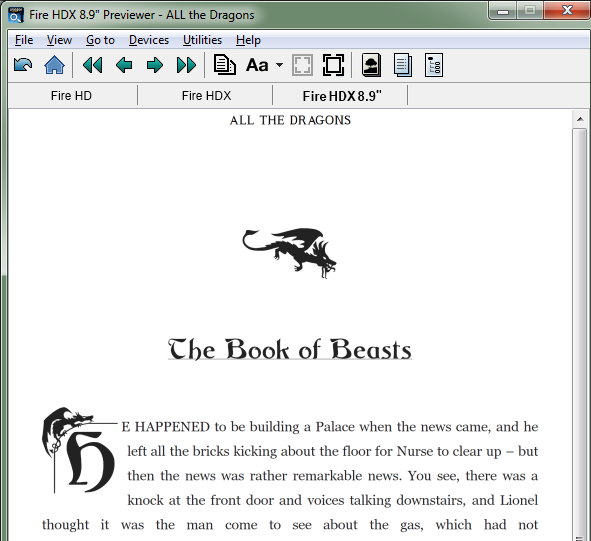Image resolution: width=591 pixels, height=541 pixels.
Task: Switch to the Fire HD tab
Action: (x=71, y=96)
